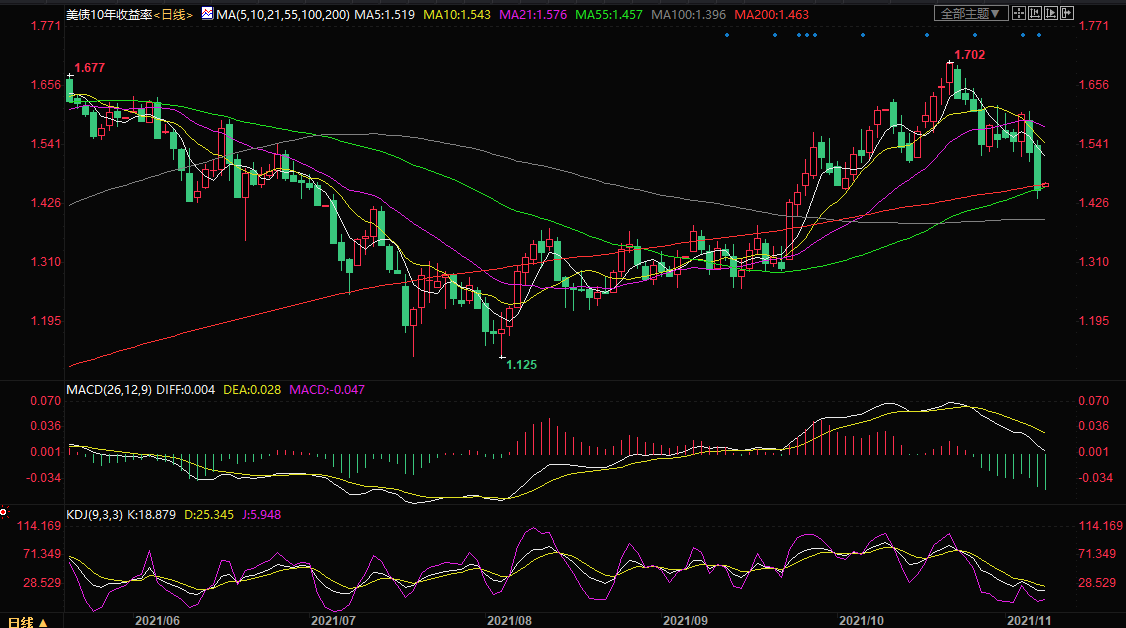Click the 1.125 low price marker
The image size is (1126, 628).
click(521, 365)
